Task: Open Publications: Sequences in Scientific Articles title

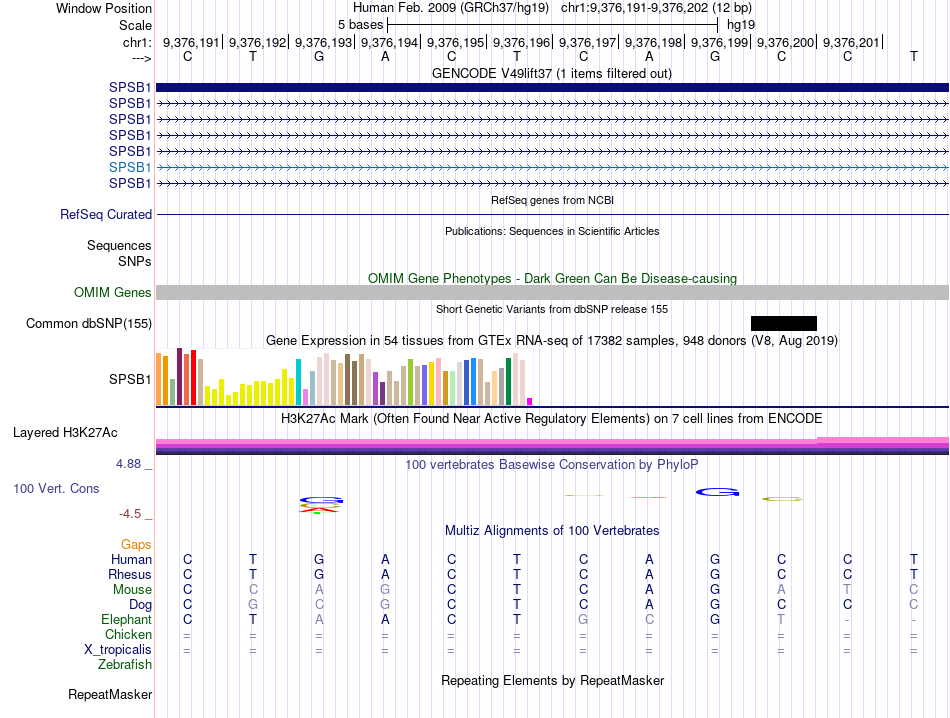Action: (x=552, y=231)
